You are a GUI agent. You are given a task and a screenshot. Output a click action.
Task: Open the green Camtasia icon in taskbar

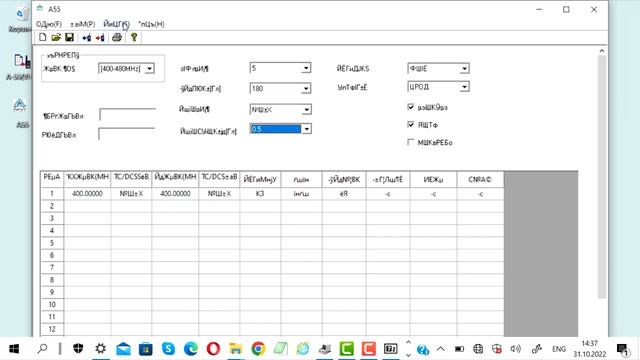click(x=347, y=349)
